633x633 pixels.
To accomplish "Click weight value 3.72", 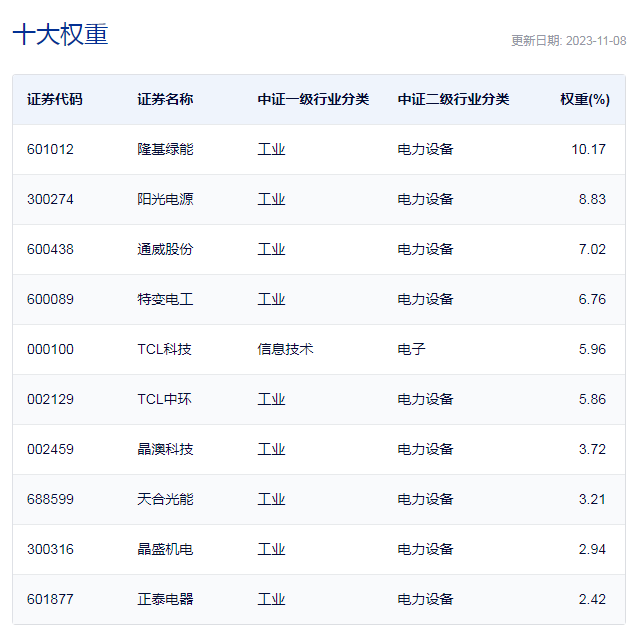I will coord(592,450).
